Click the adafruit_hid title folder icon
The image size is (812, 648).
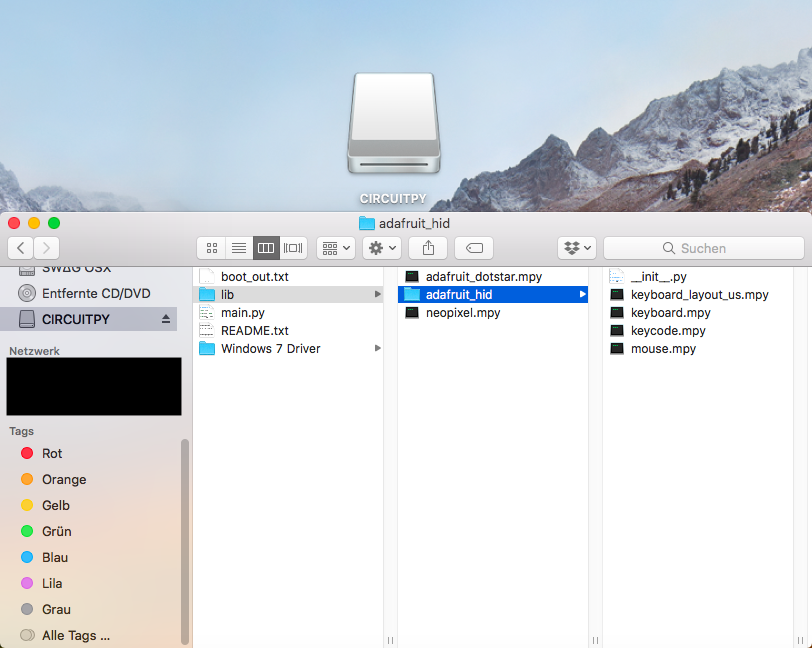coord(367,223)
